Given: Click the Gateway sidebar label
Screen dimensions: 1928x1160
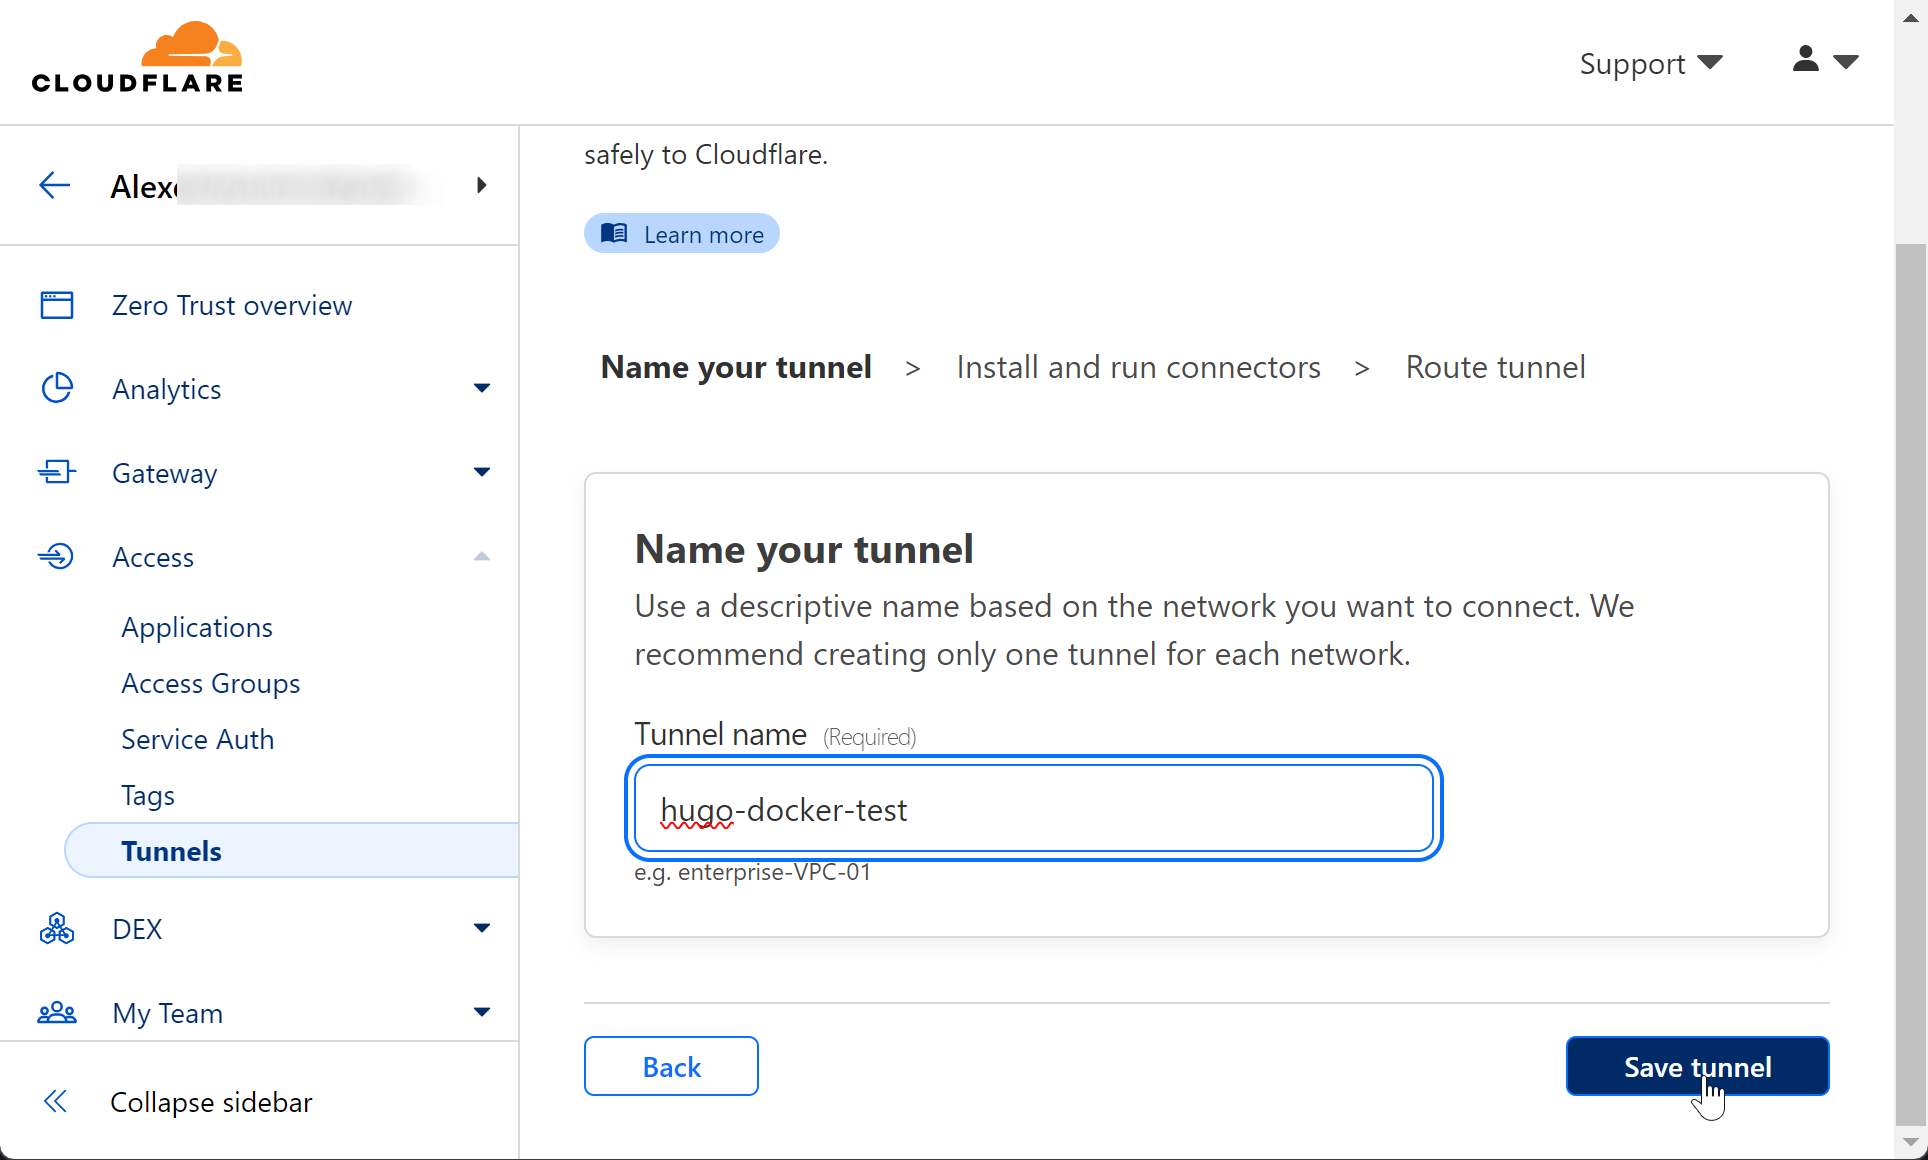Looking at the screenshot, I should 165,473.
